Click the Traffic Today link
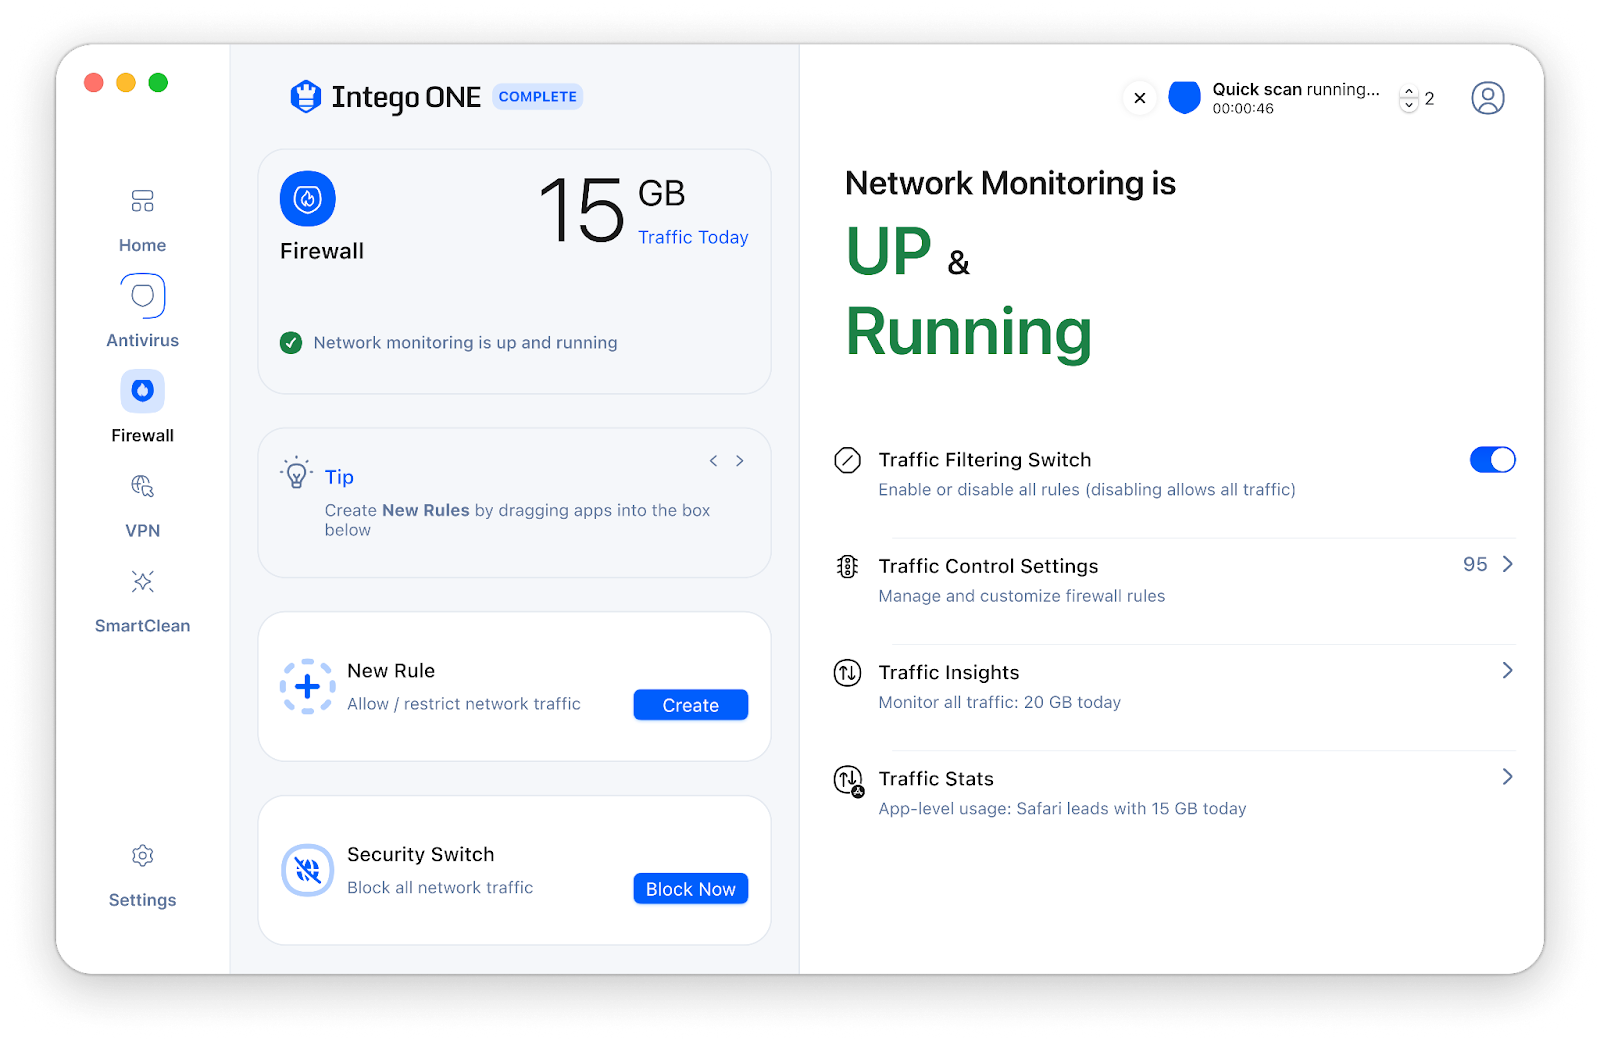The width and height of the screenshot is (1600, 1041). pos(693,237)
